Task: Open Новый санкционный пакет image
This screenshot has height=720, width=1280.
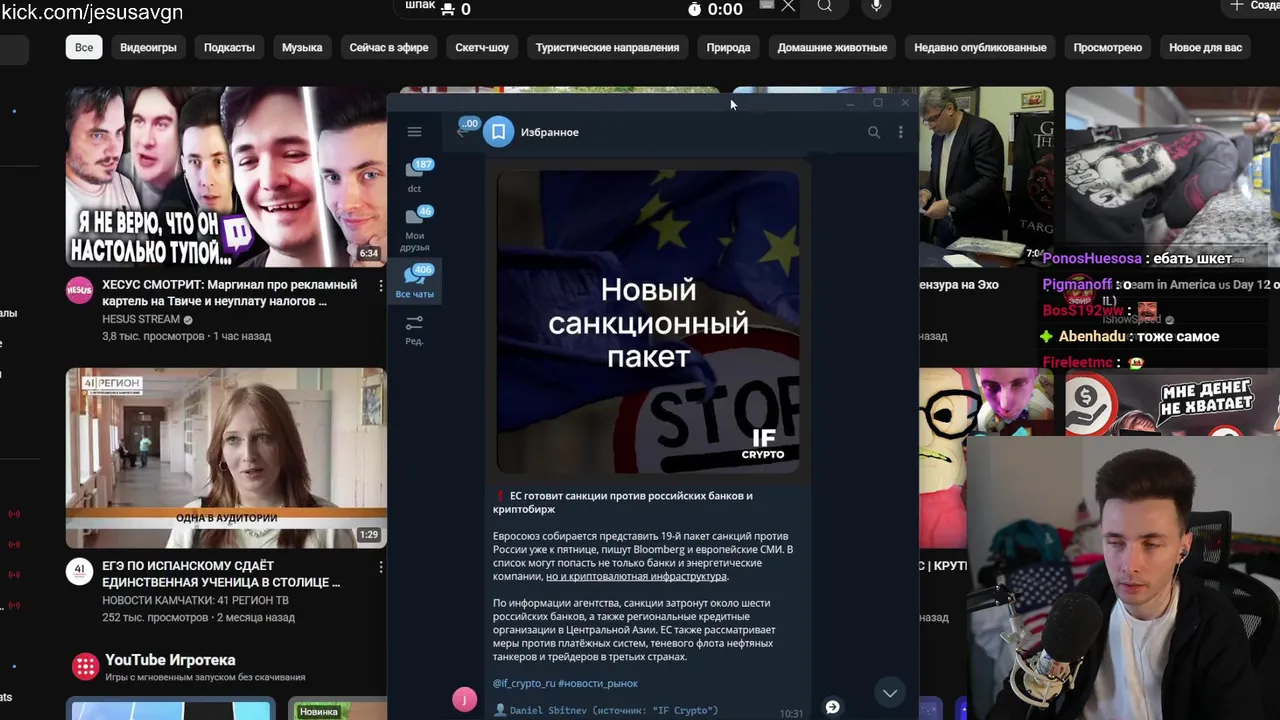Action: [648, 321]
